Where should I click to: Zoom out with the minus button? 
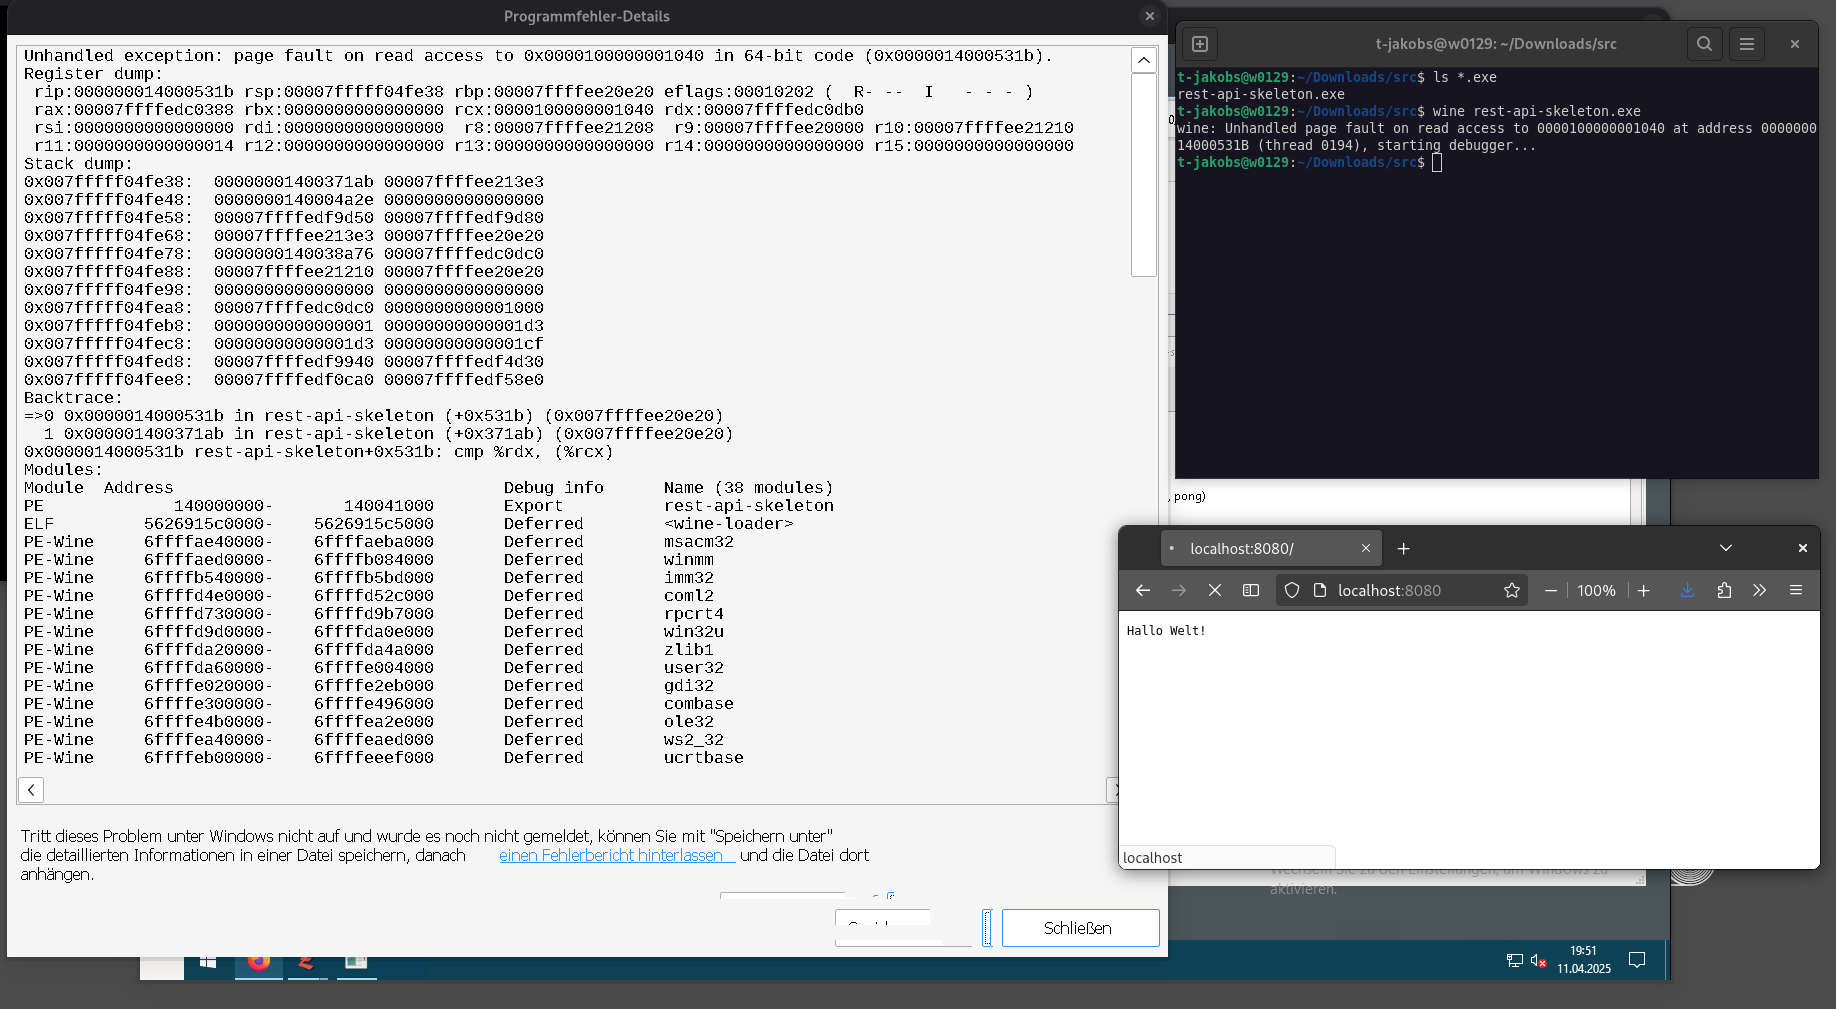pos(1551,591)
